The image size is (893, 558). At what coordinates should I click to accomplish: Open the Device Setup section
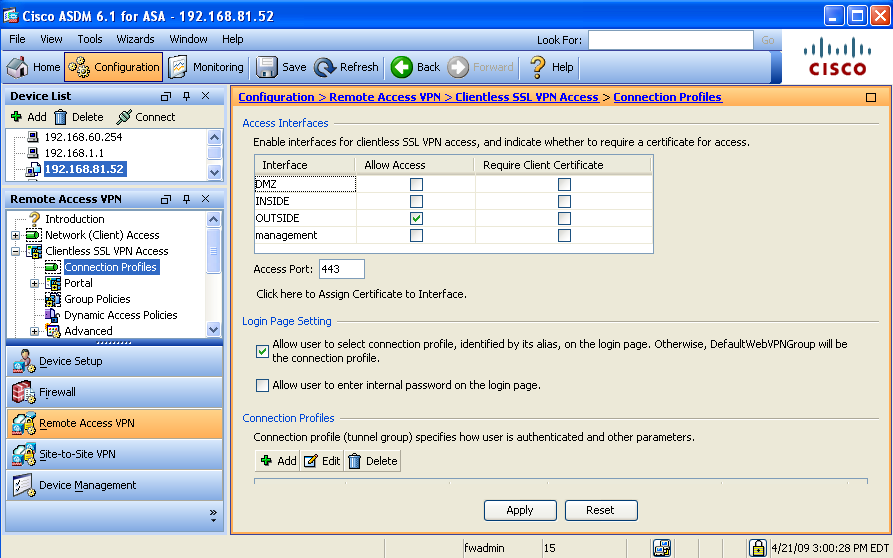pos(114,361)
